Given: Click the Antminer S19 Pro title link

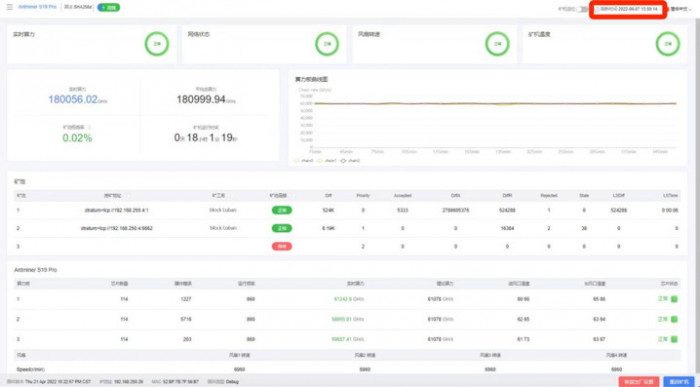Looking at the screenshot, I should 37,7.
